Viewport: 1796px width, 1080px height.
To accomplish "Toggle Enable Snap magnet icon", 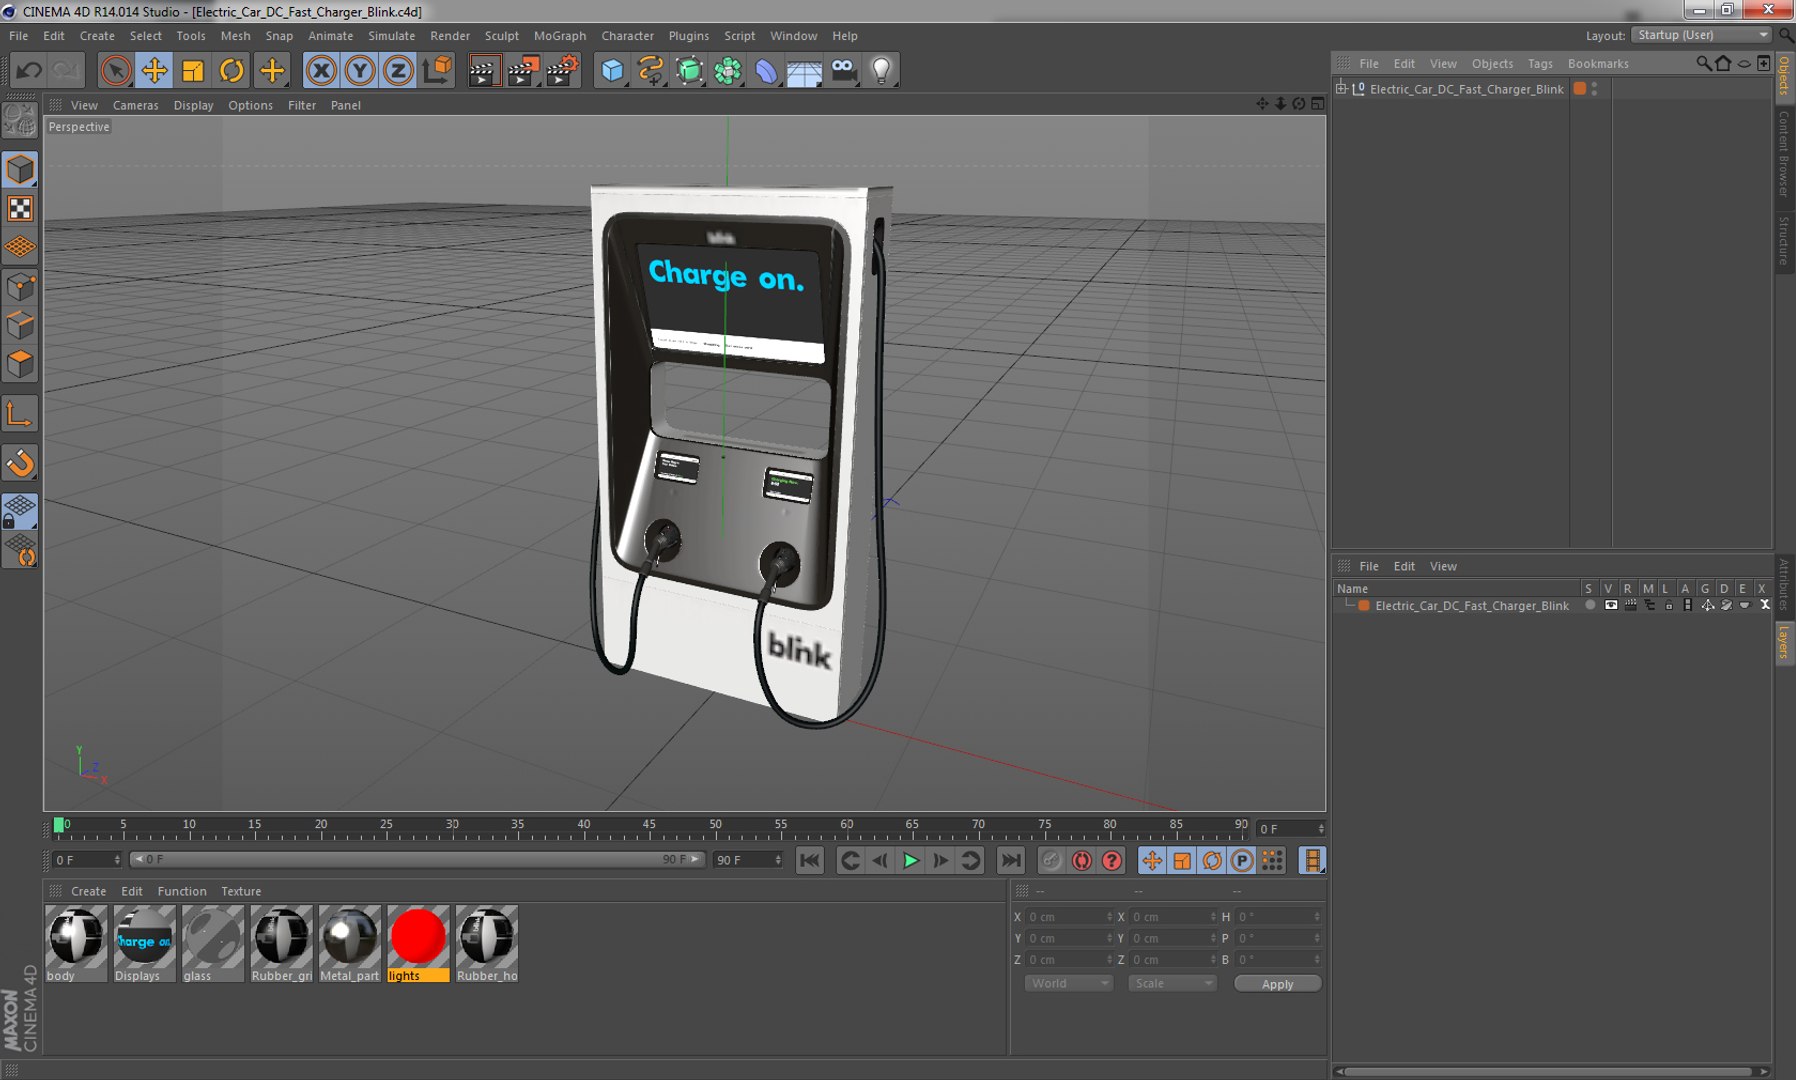I will point(20,463).
